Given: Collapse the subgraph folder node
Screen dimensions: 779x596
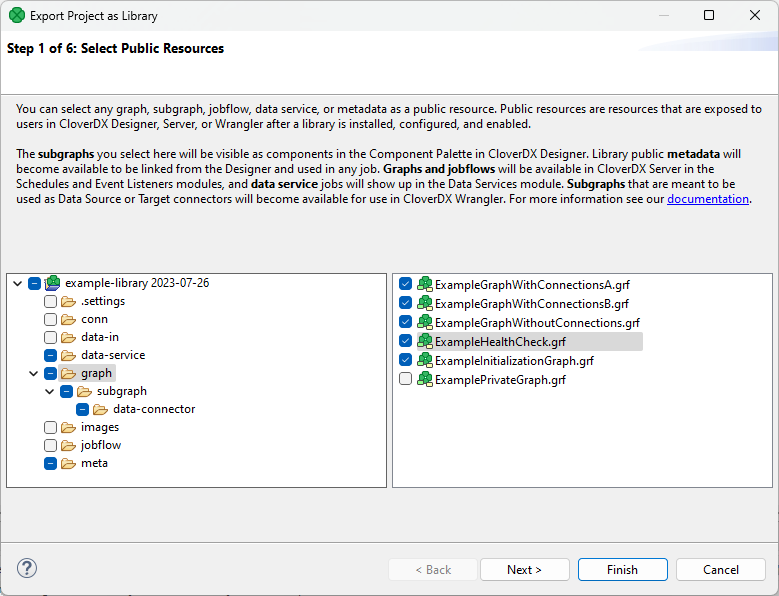Looking at the screenshot, I should (50, 391).
